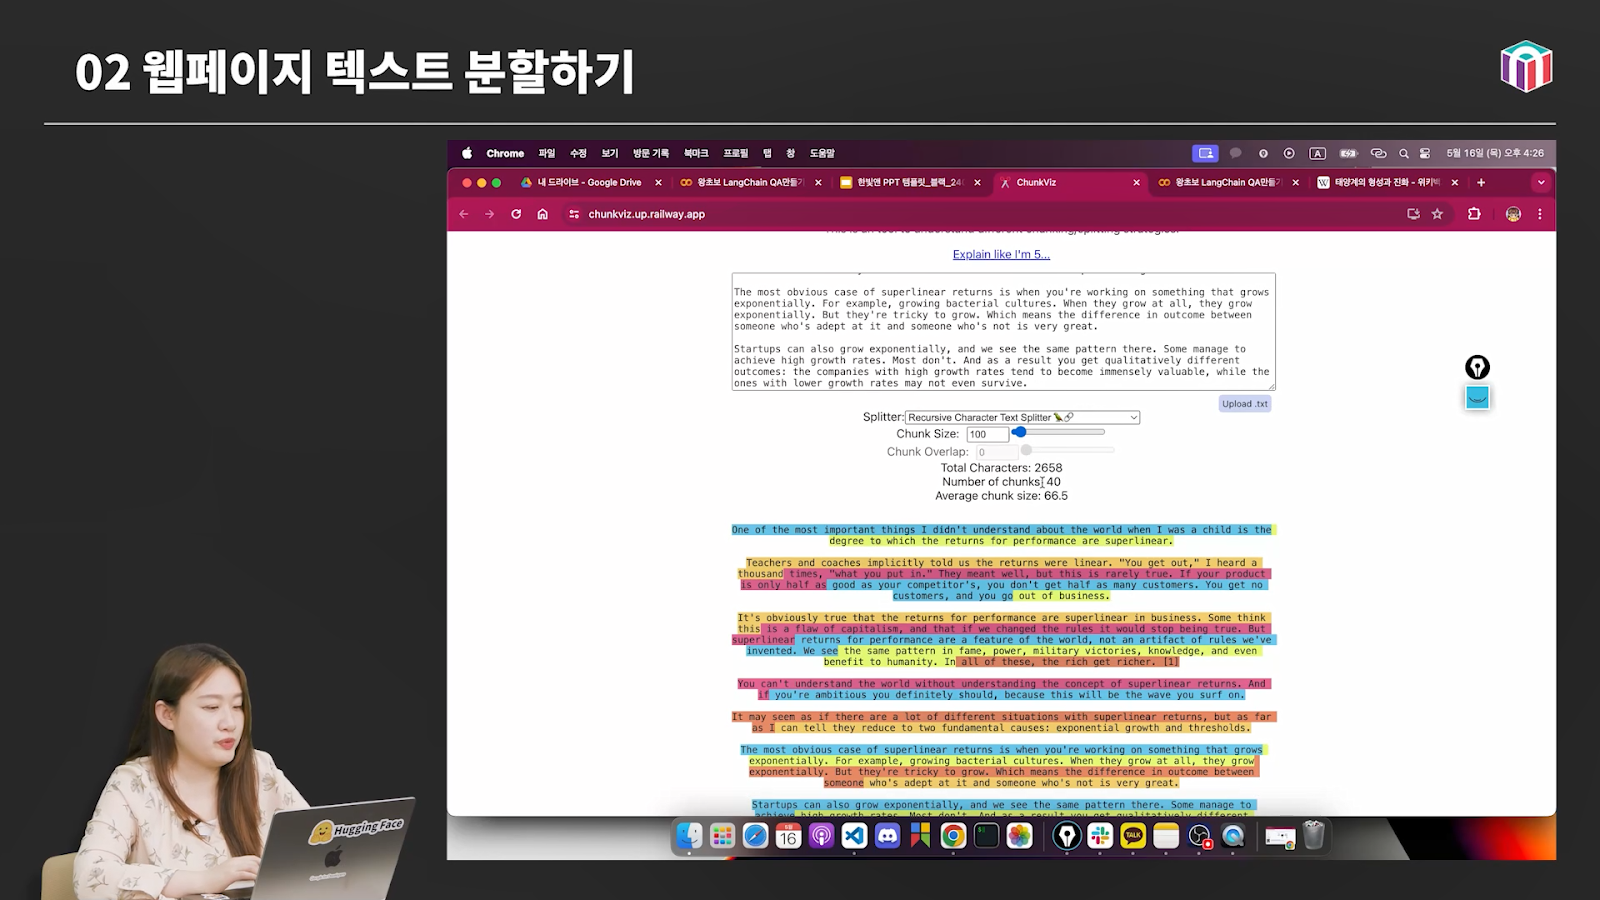The height and width of the screenshot is (900, 1600).
Task: Expand the tab search dropdown arrow
Action: 1541,183
